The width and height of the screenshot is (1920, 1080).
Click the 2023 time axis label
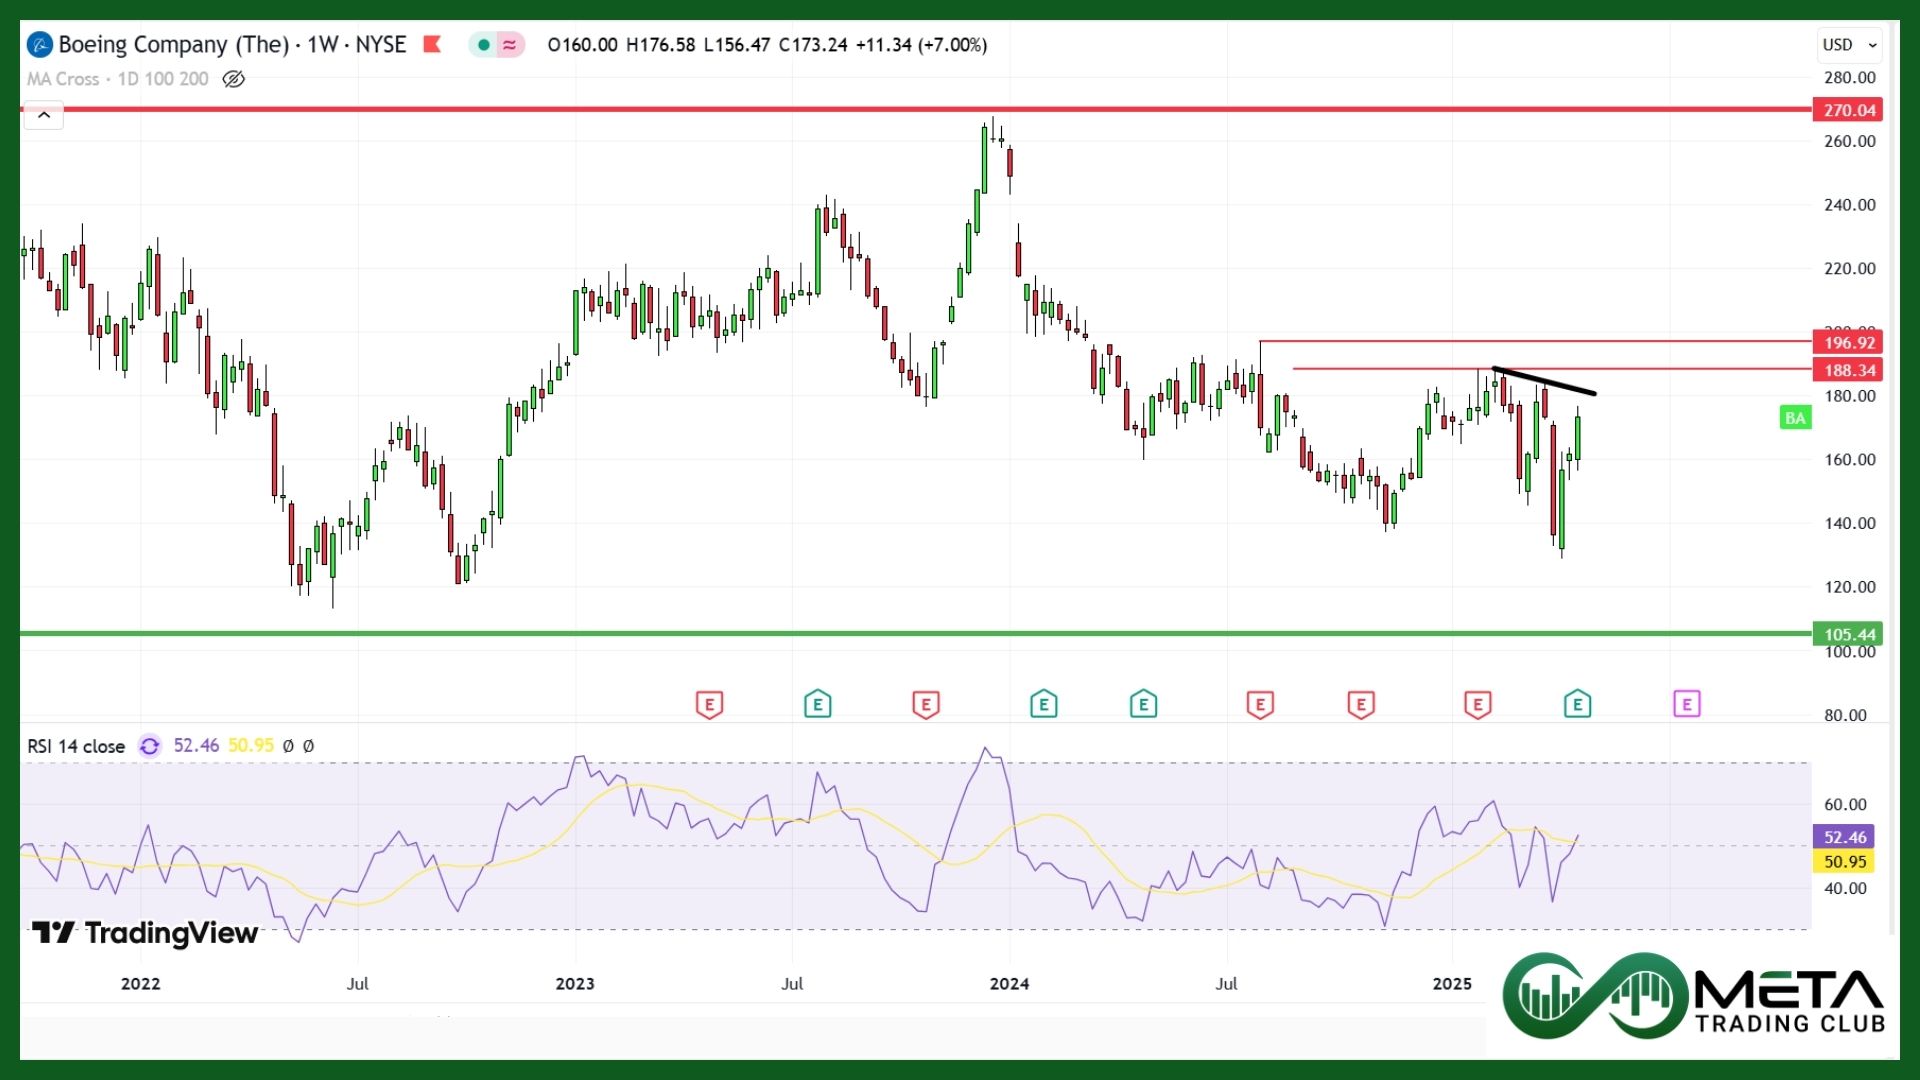click(x=575, y=984)
